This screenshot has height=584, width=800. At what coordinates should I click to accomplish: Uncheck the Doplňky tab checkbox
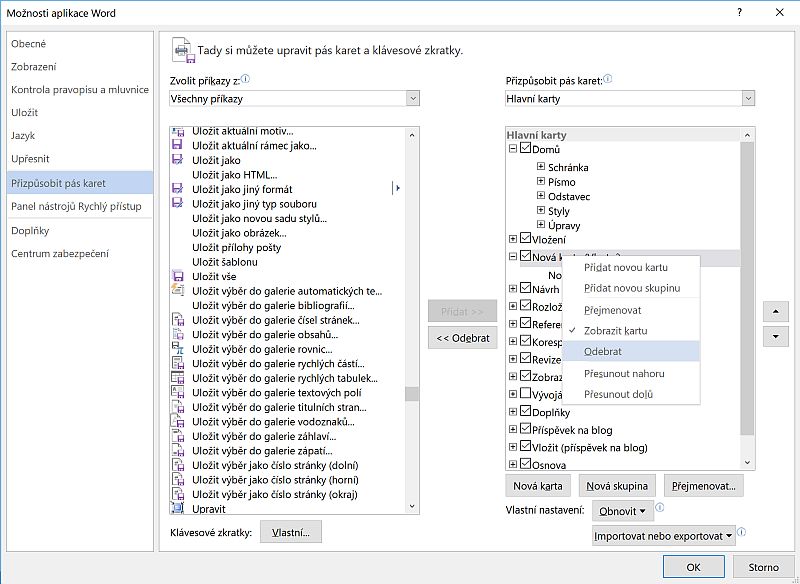(526, 411)
